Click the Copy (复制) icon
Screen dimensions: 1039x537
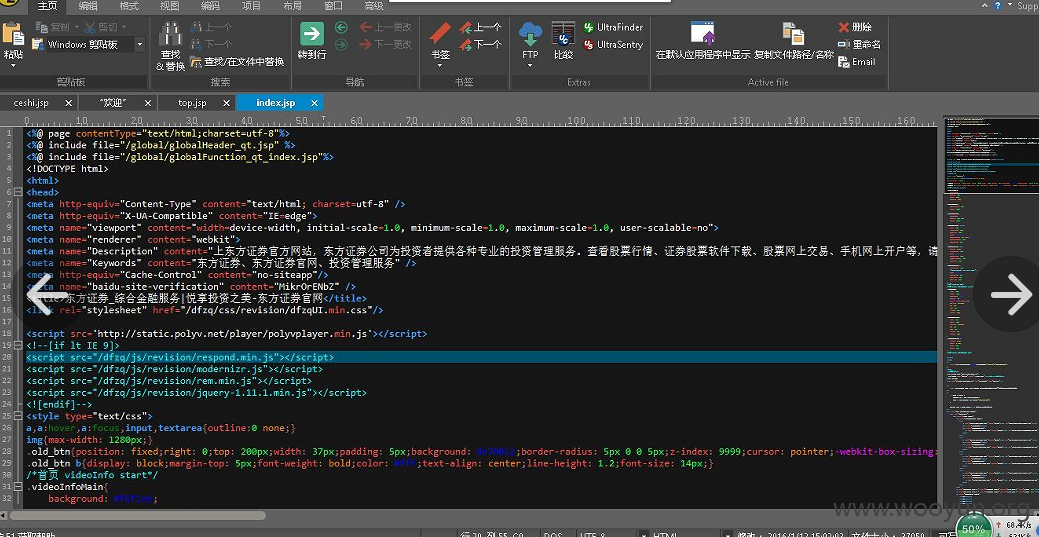[42, 27]
